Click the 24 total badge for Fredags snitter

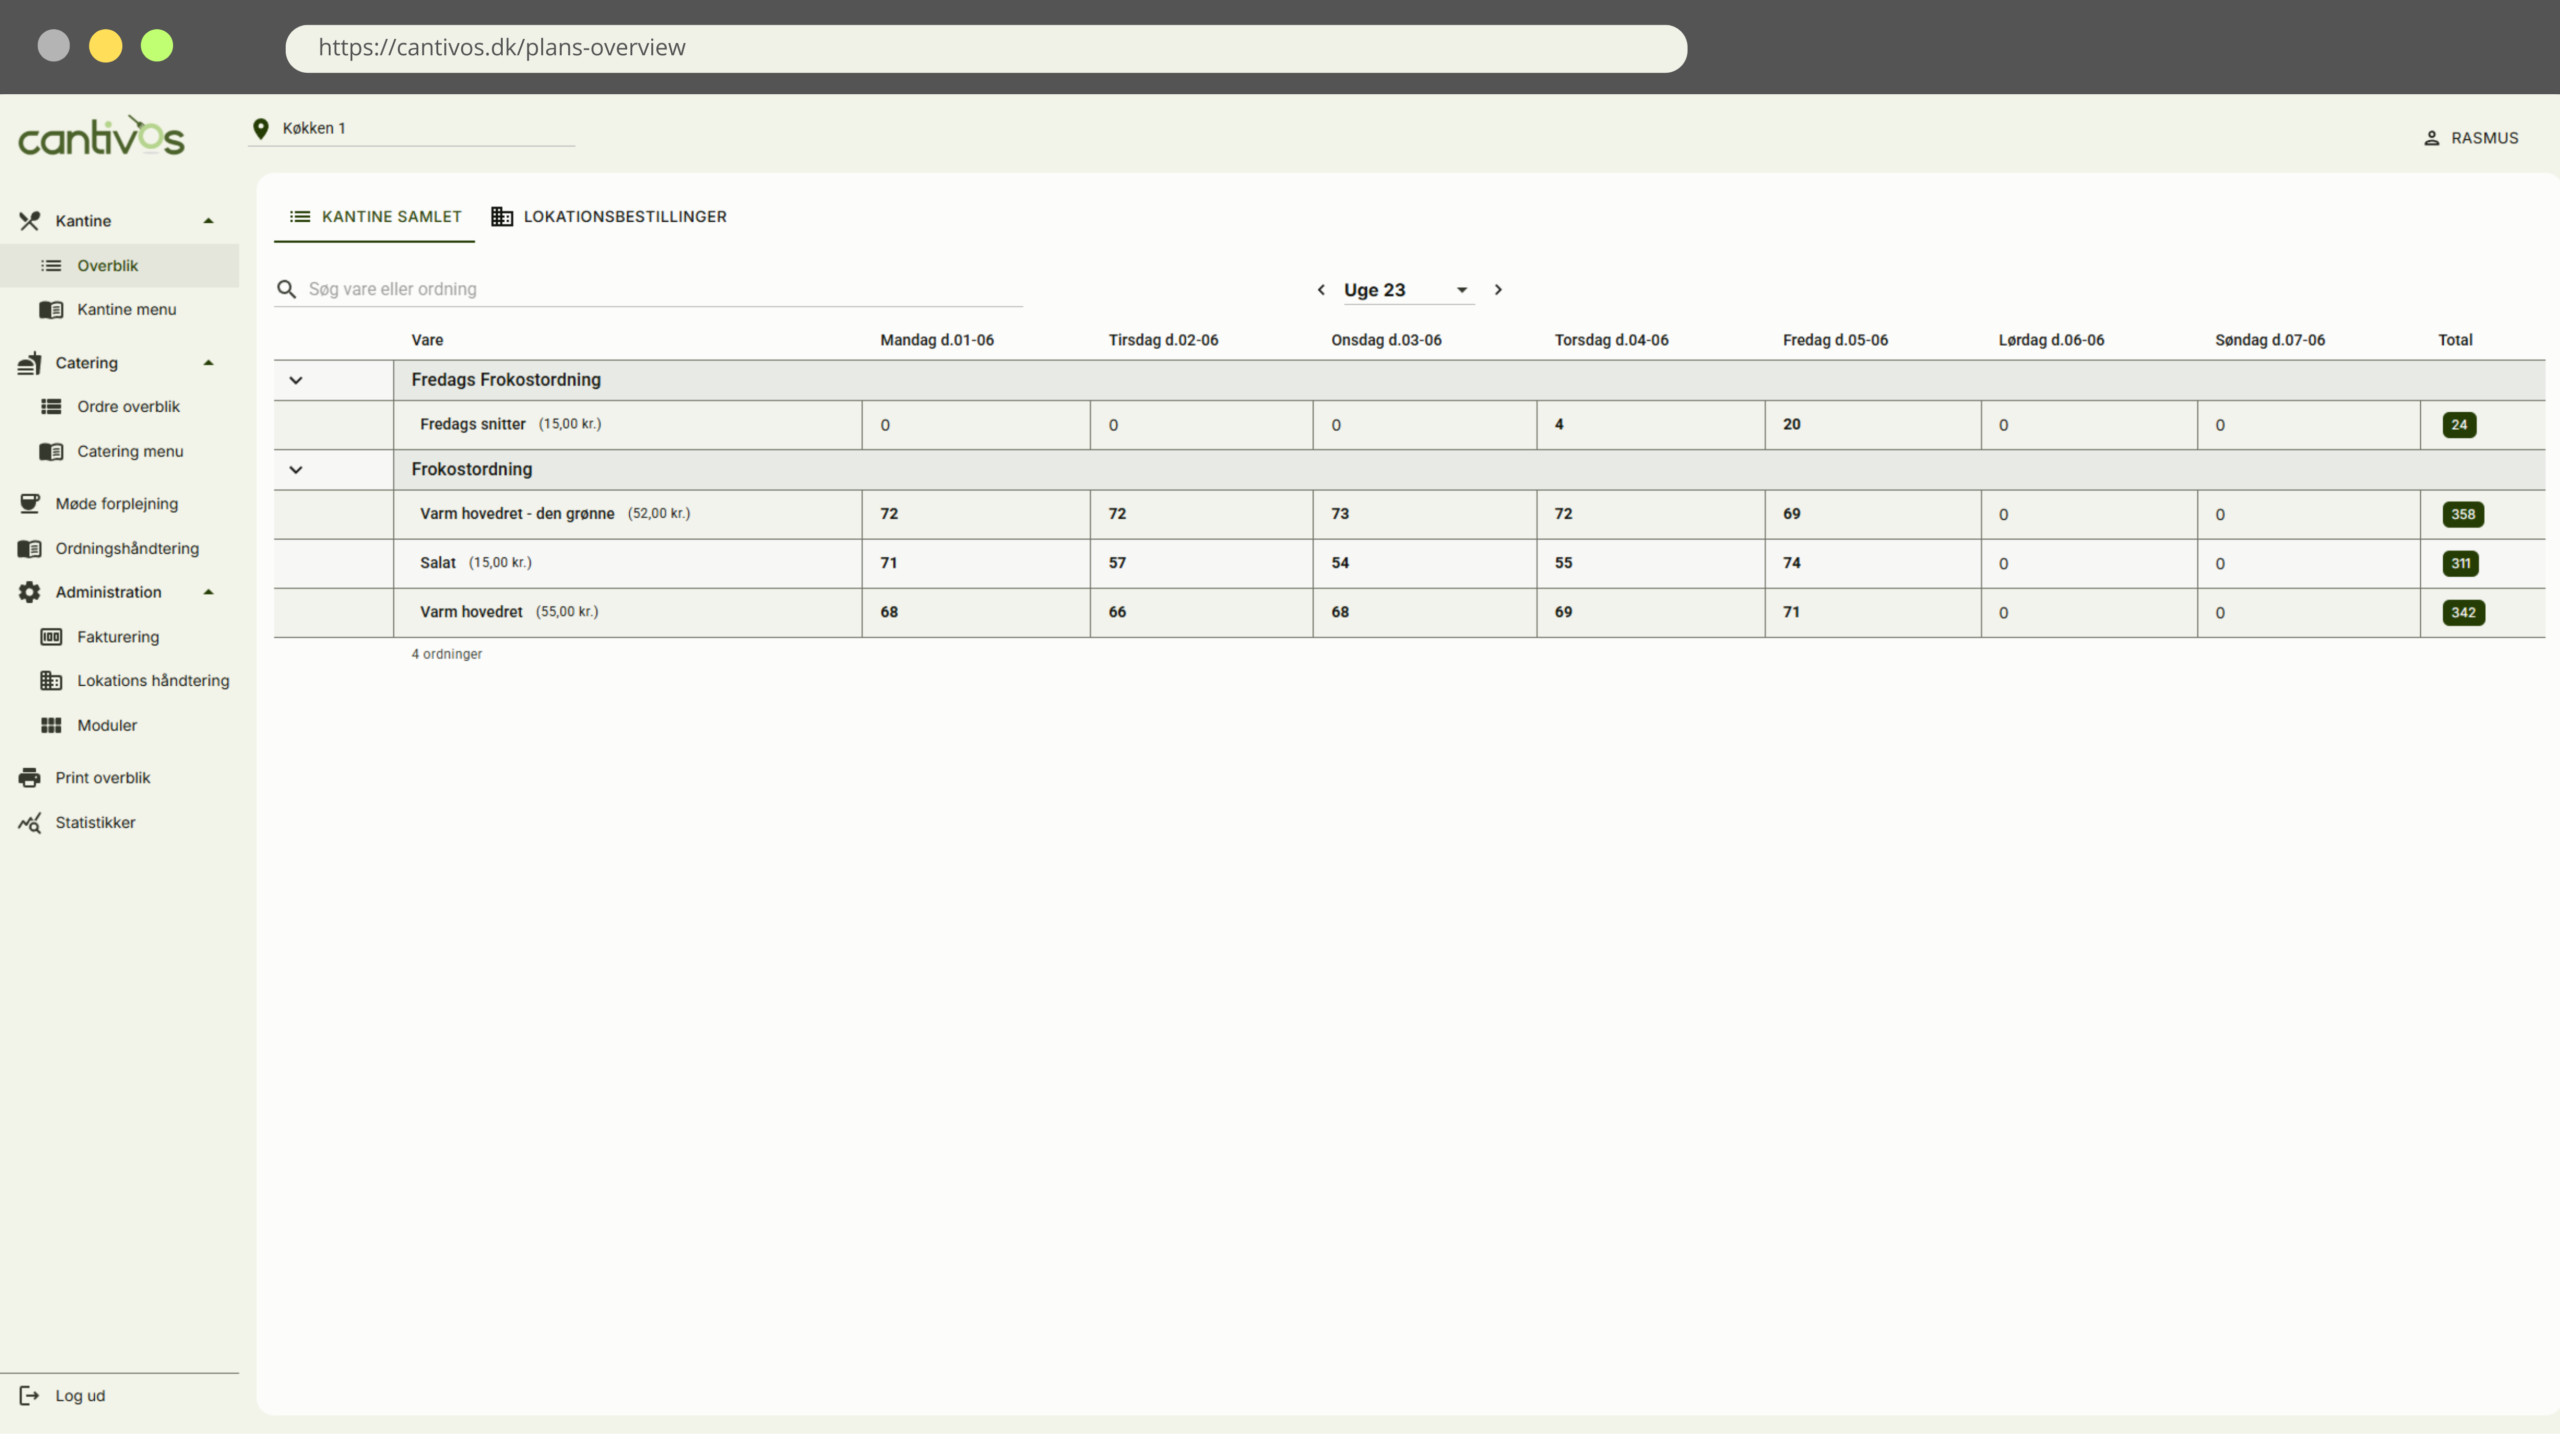click(x=2459, y=425)
